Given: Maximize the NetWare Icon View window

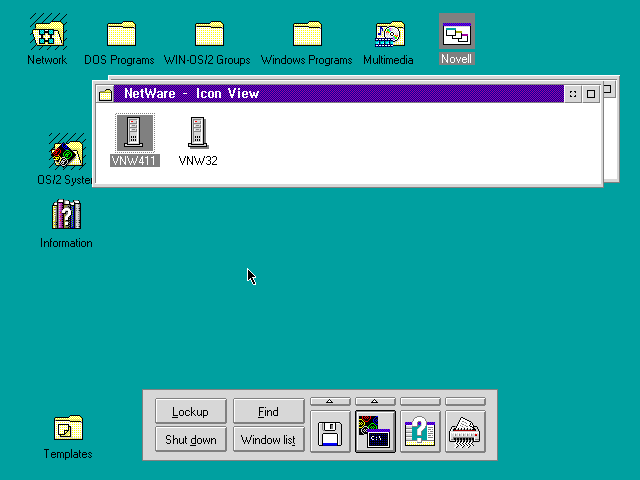Looking at the screenshot, I should click(591, 94).
